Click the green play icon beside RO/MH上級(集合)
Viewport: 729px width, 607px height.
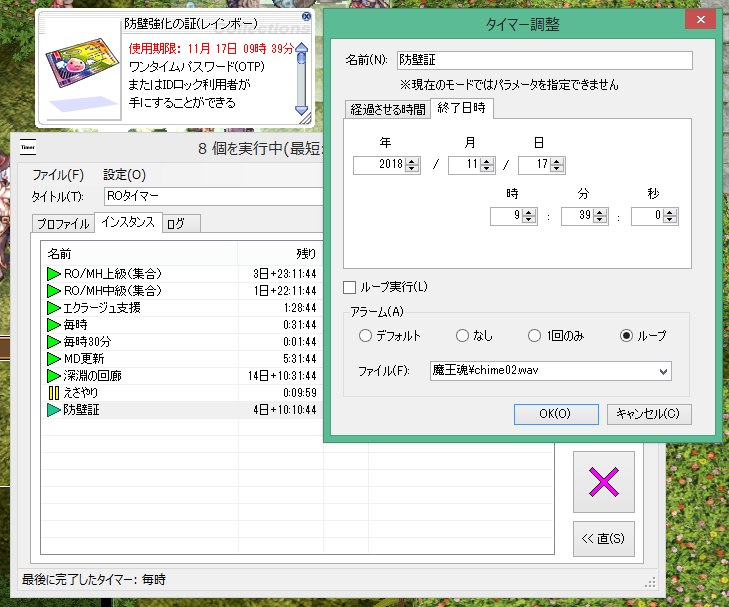54,273
